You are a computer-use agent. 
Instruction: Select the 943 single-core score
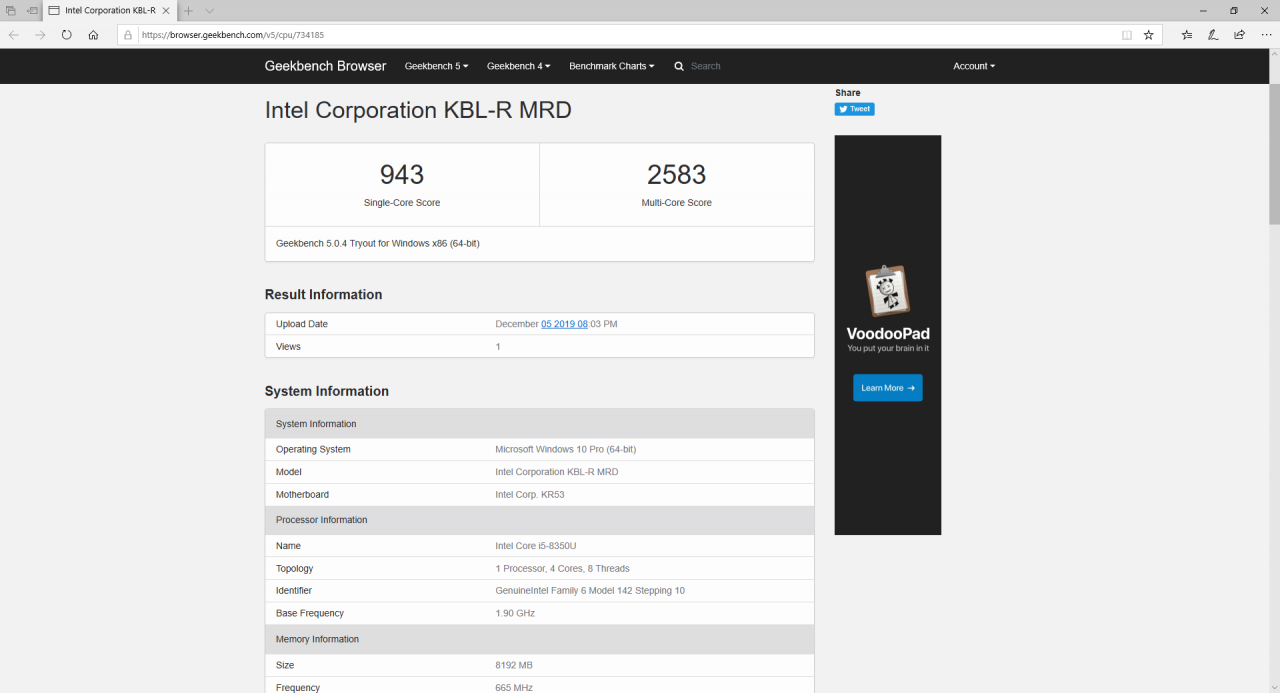(402, 174)
